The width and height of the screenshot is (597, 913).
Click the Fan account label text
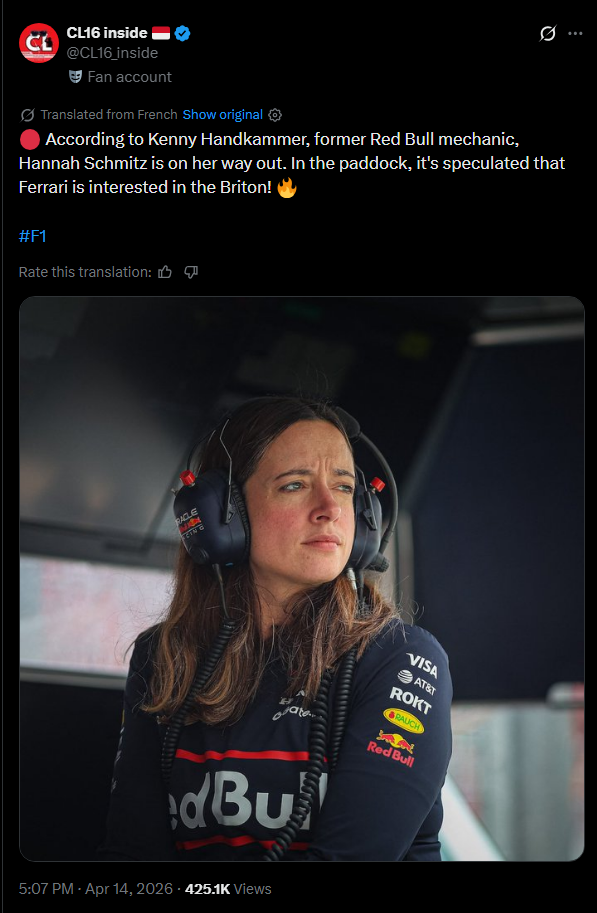pos(129,77)
